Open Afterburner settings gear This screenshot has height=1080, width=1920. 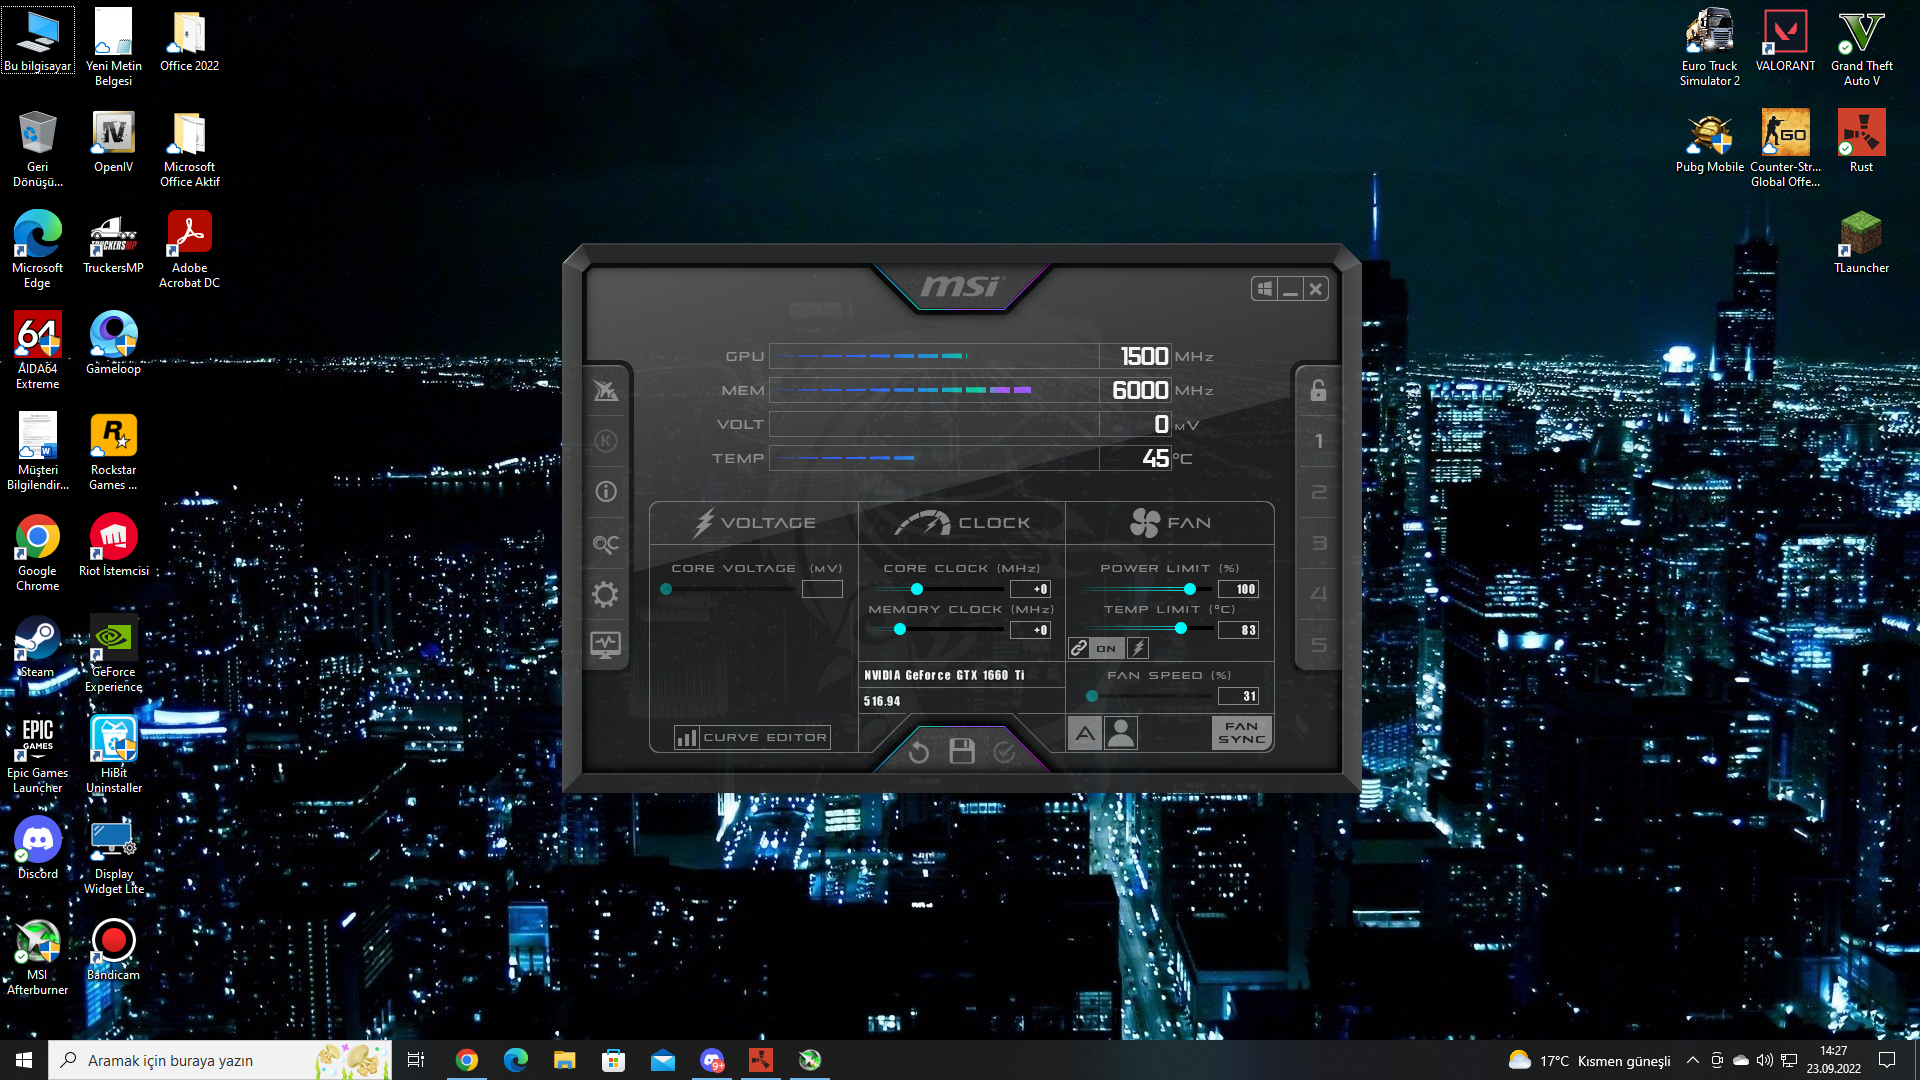pos(605,595)
